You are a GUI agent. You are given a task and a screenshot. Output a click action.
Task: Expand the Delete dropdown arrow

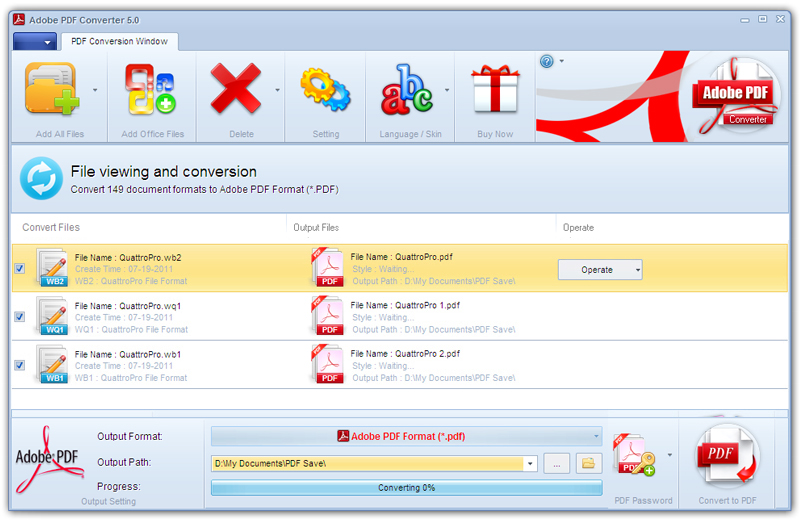click(x=278, y=90)
